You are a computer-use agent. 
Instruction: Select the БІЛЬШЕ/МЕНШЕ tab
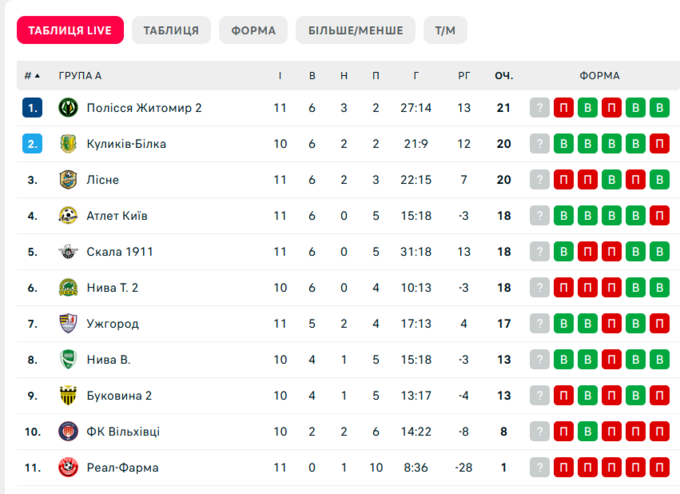tap(355, 30)
